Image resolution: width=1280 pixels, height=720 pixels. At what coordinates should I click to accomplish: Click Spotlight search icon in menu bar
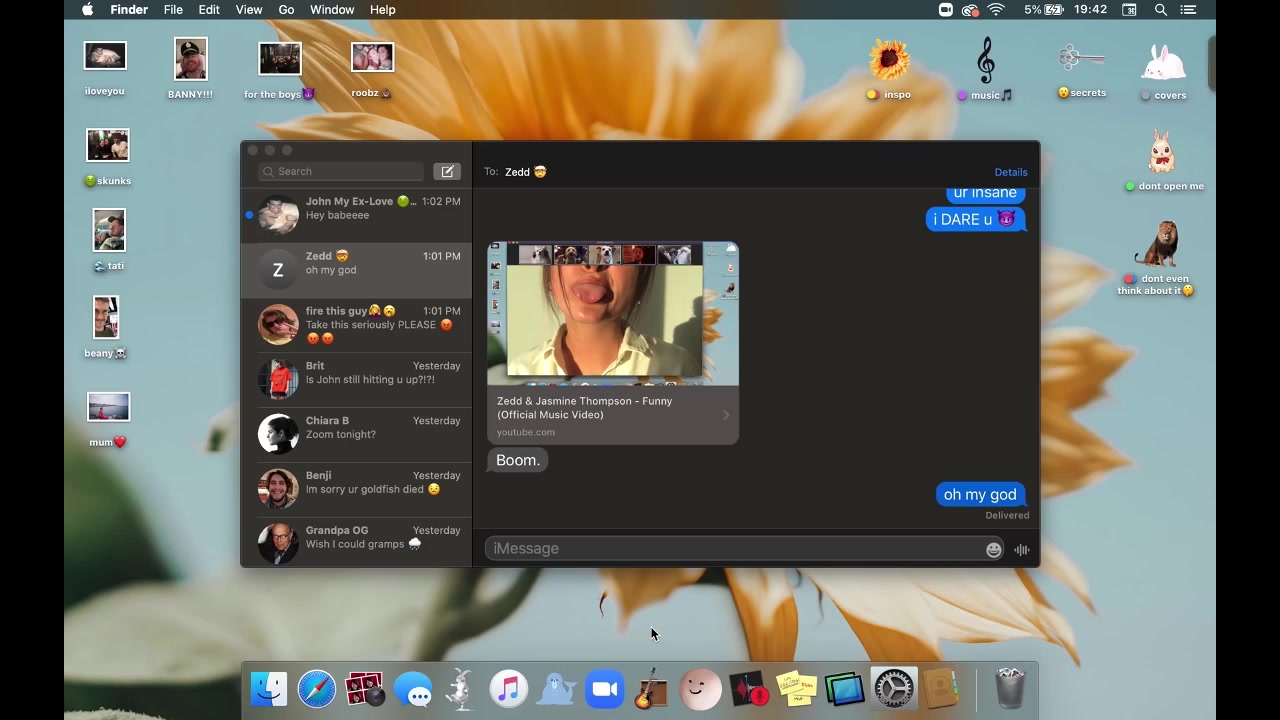tap(1160, 10)
